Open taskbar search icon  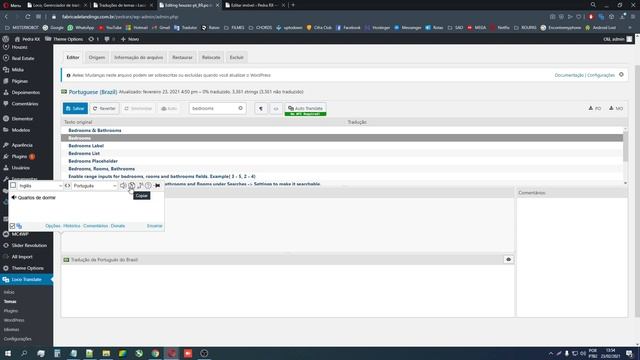coord(24,353)
